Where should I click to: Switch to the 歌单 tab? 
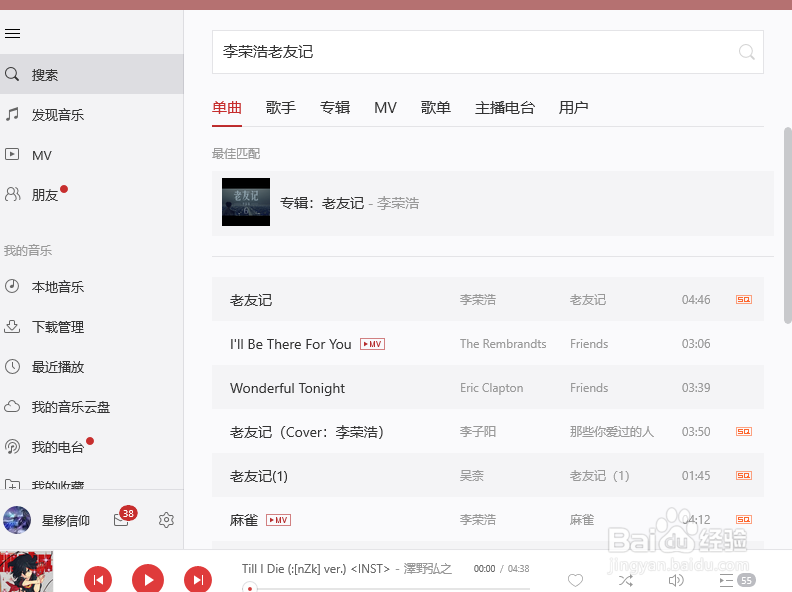click(x=435, y=108)
